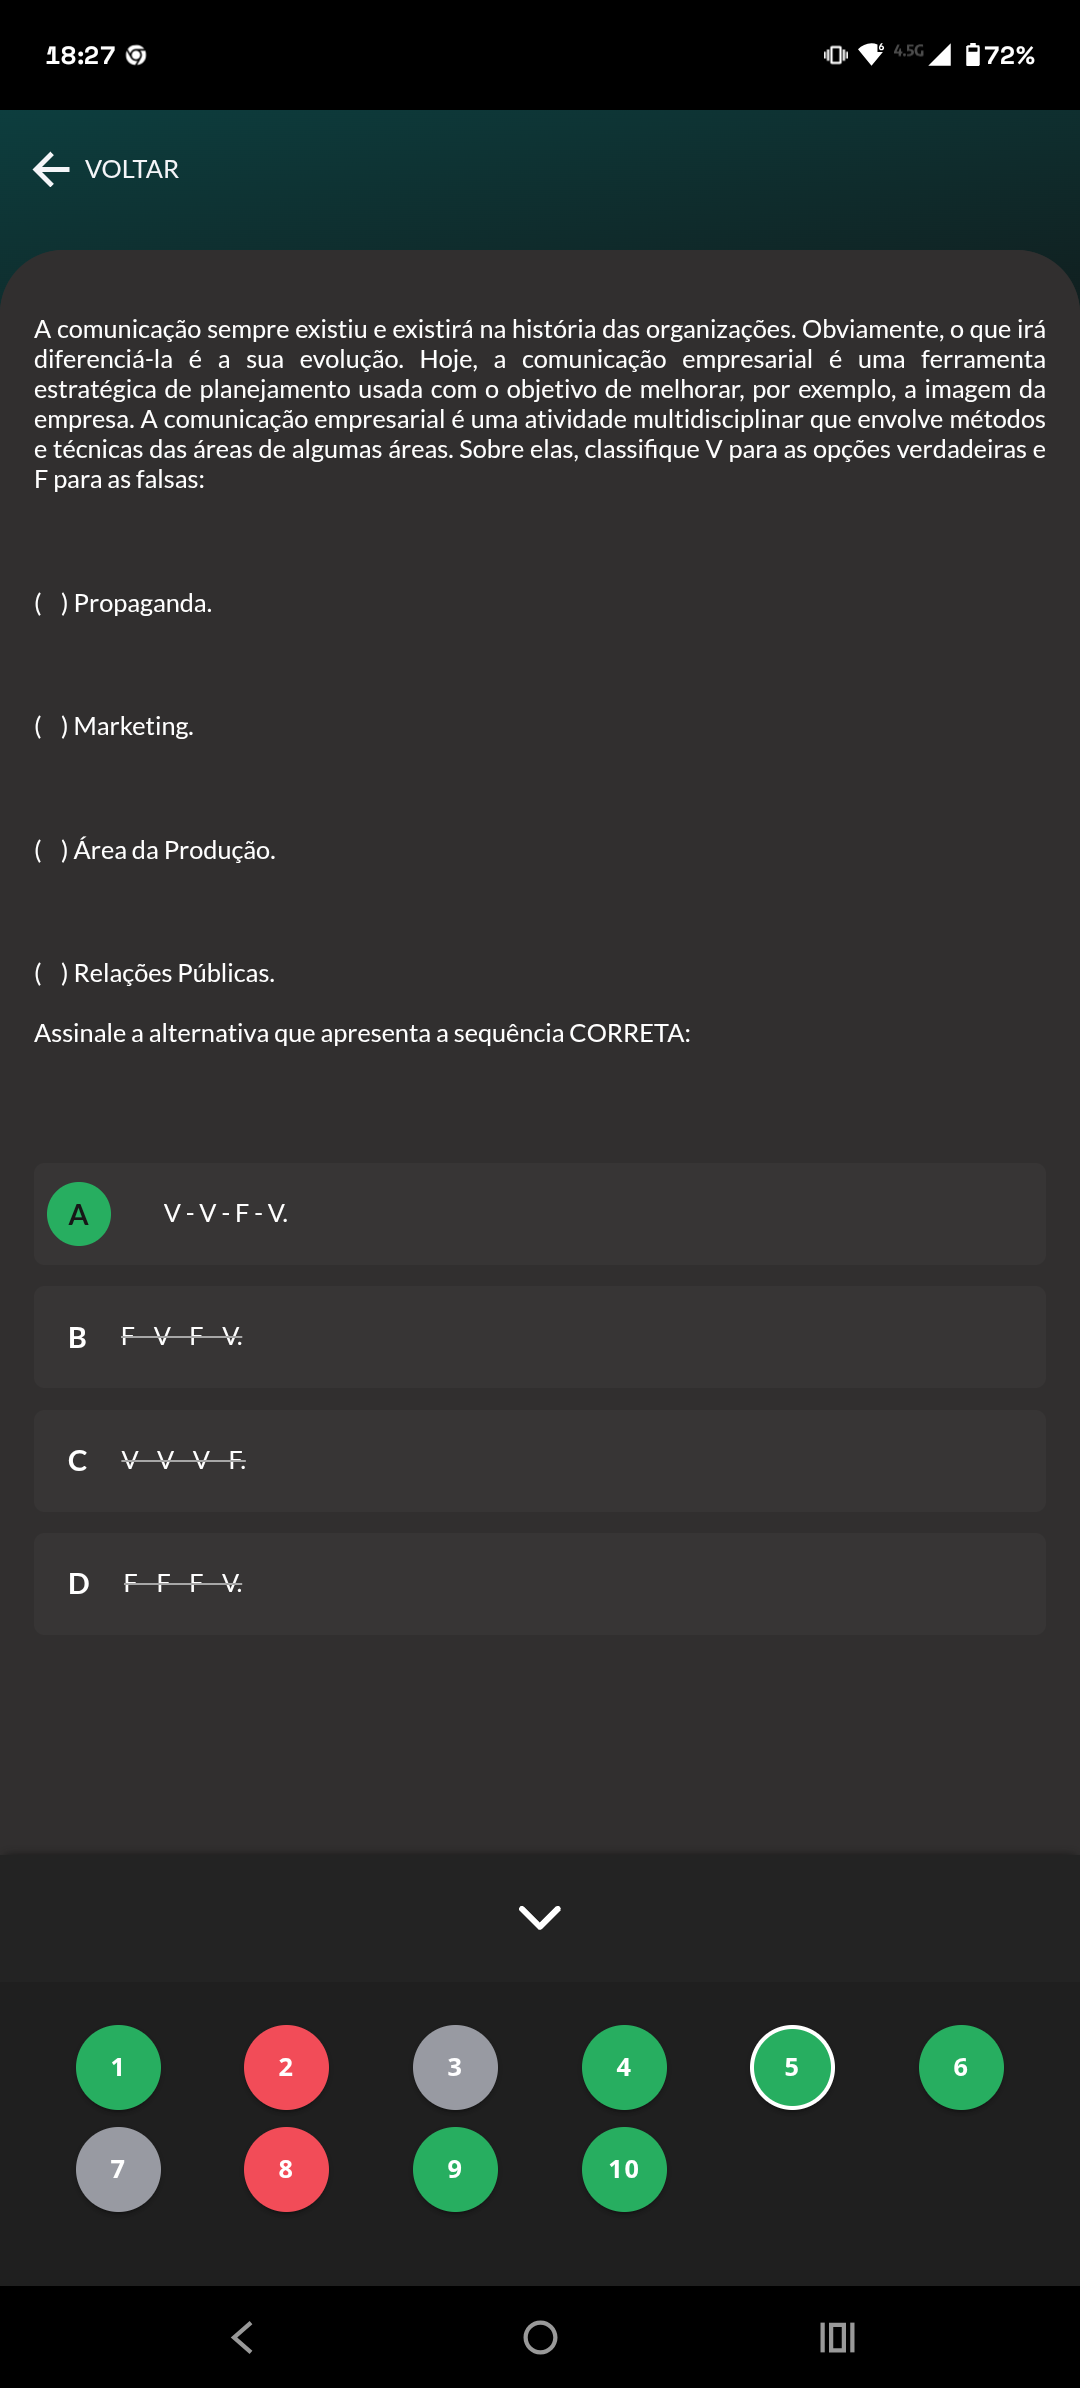Screen dimensions: 1080x2388
Task: Open unanswered question 3
Action: (x=455, y=2067)
